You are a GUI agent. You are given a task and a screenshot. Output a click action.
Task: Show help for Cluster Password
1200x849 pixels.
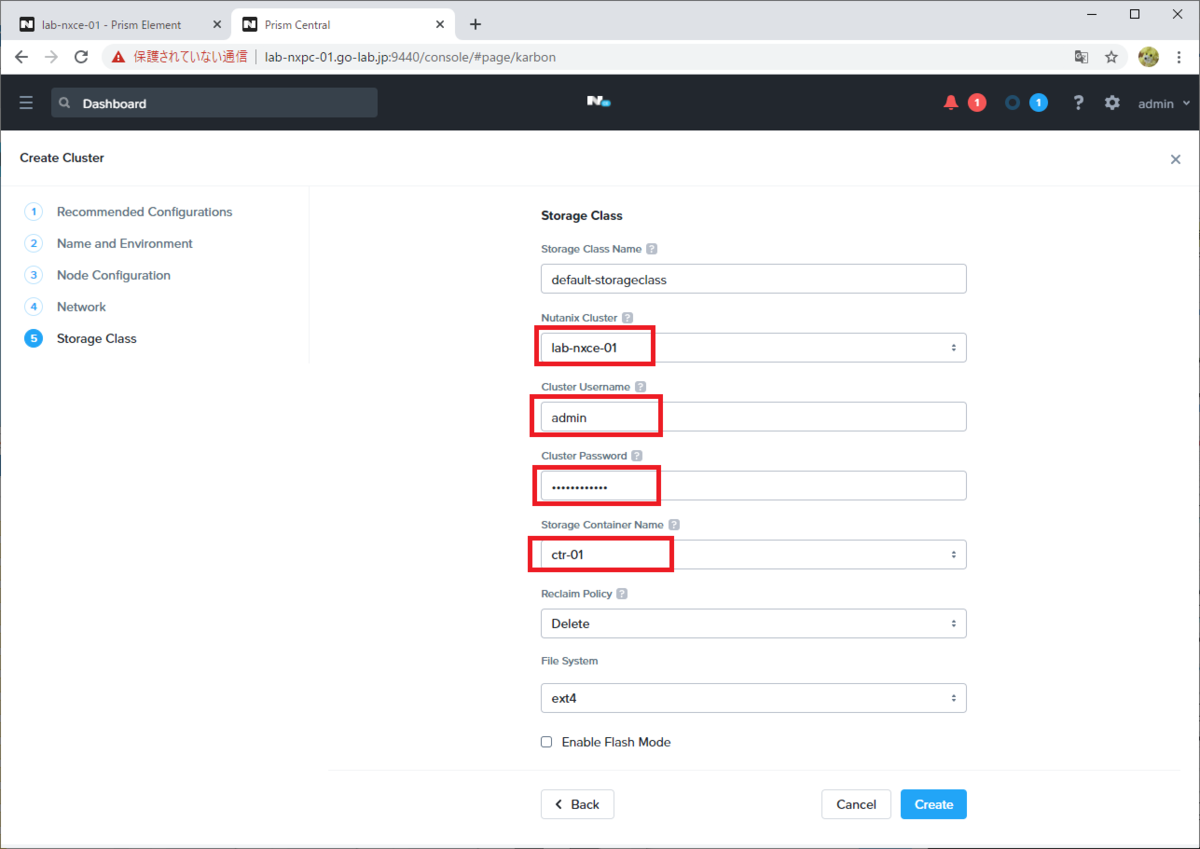click(637, 456)
